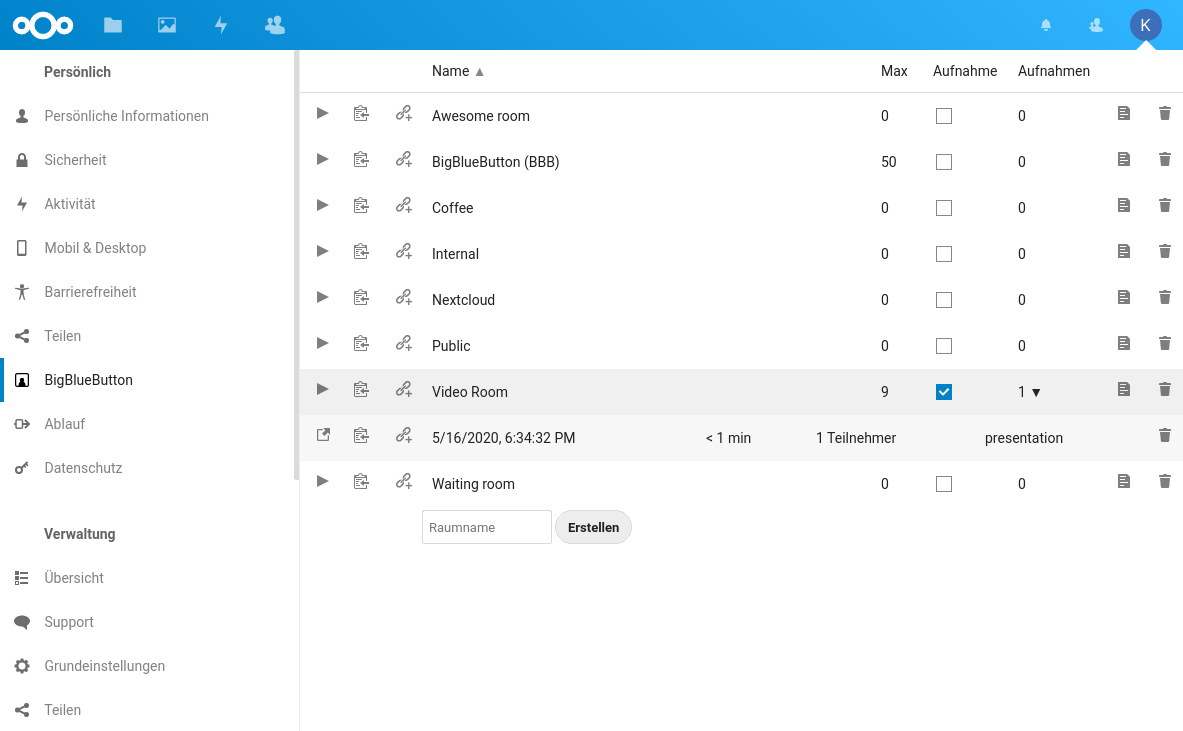Screen dimensions: 1183x731
Task: Enable recording for Coffee room
Action: (944, 208)
